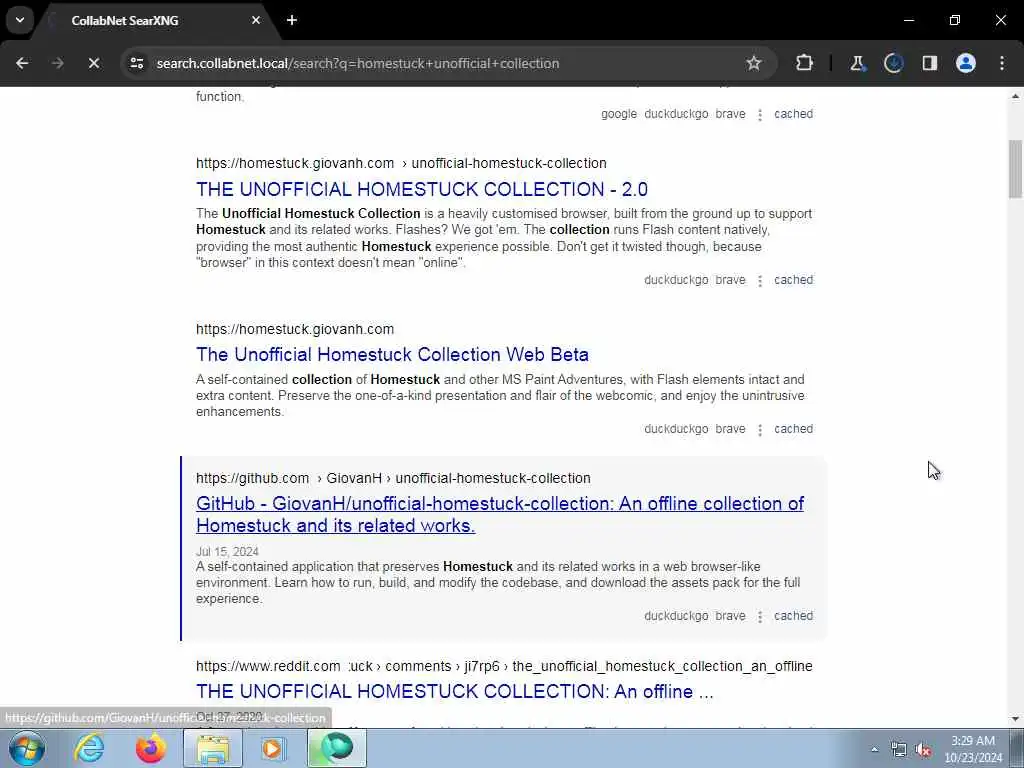Expand more options on the GitHub result
The height and width of the screenshot is (768, 1024).
(x=760, y=617)
